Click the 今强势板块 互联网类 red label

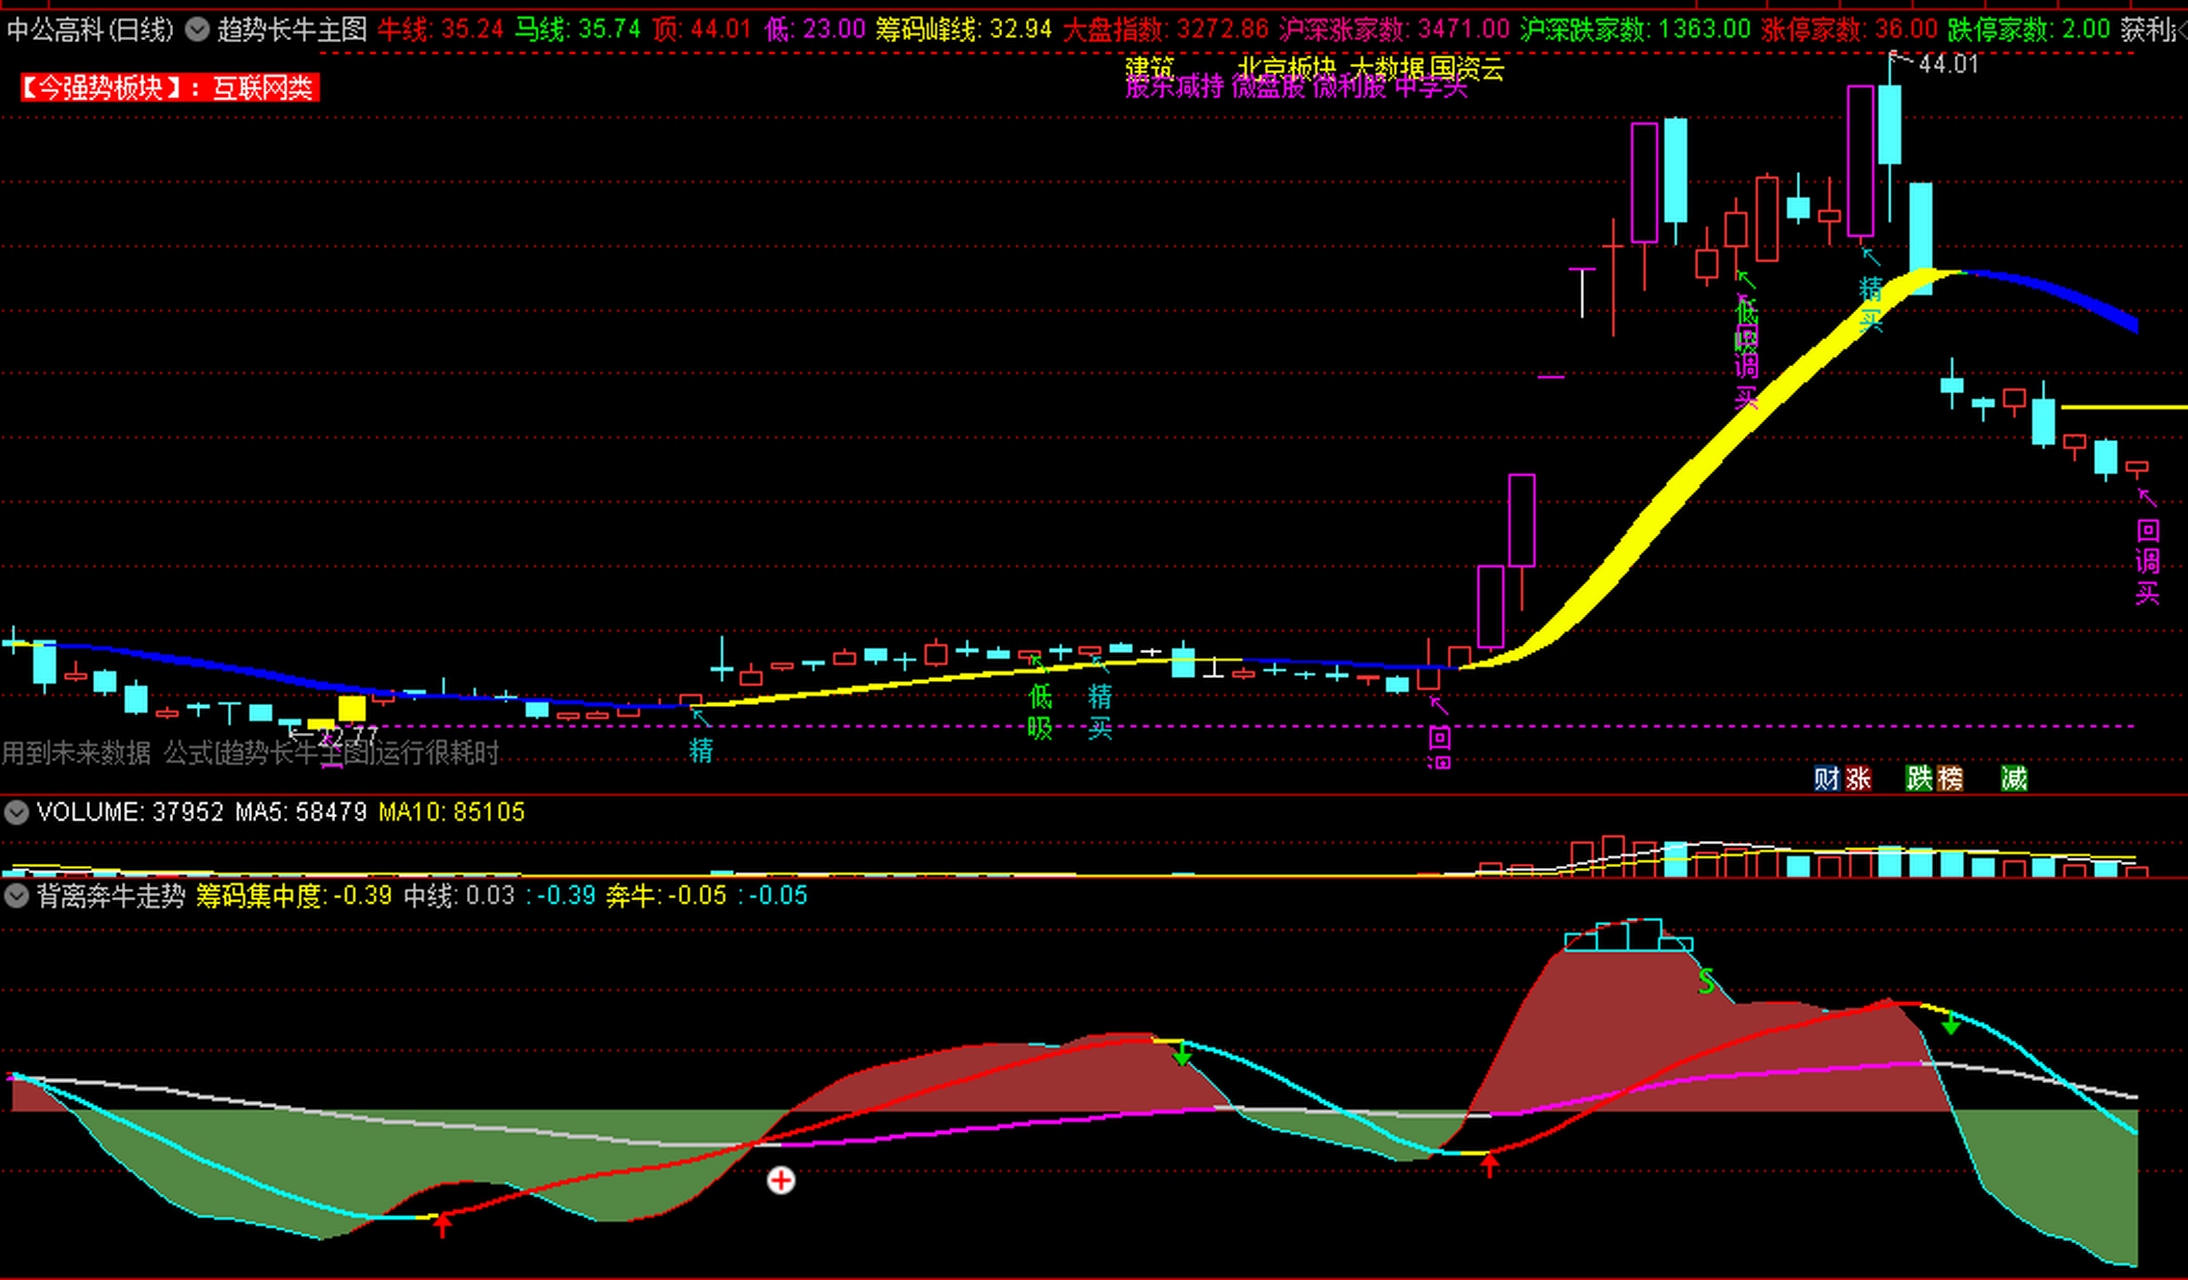pyautogui.click(x=169, y=88)
